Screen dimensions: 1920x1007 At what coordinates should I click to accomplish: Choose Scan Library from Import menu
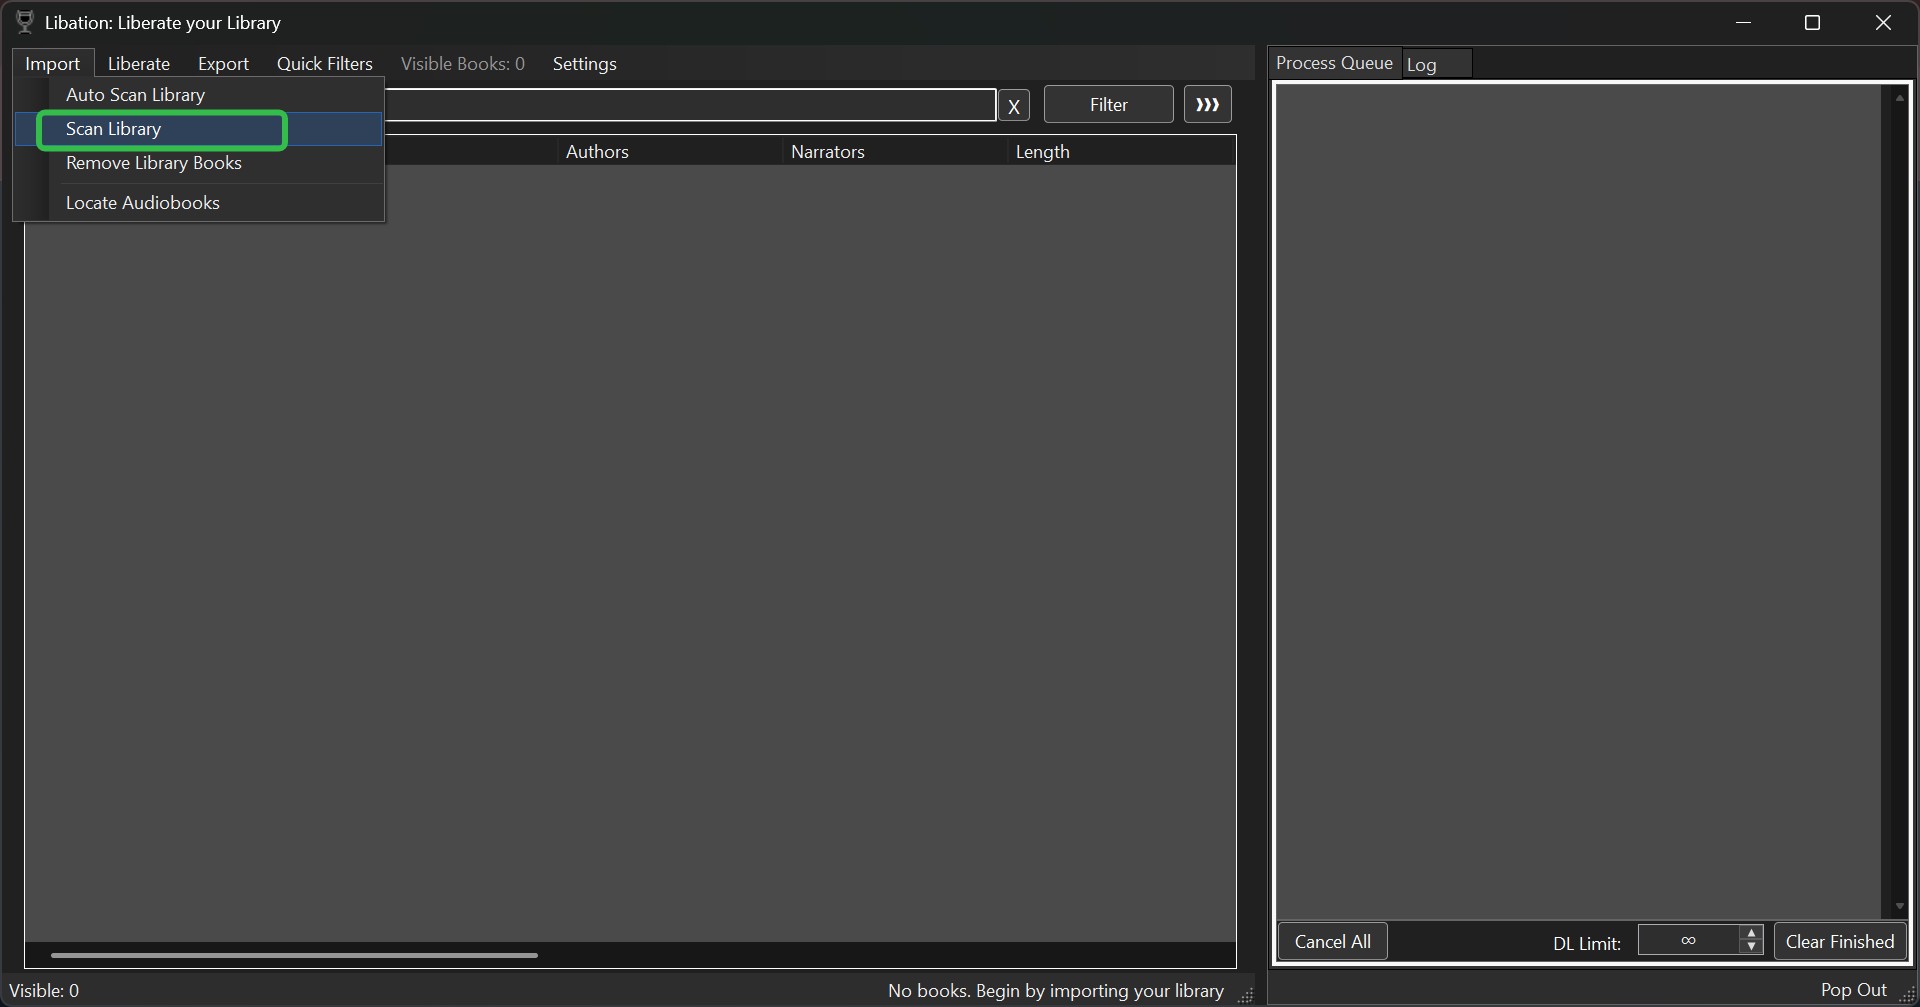[113, 129]
